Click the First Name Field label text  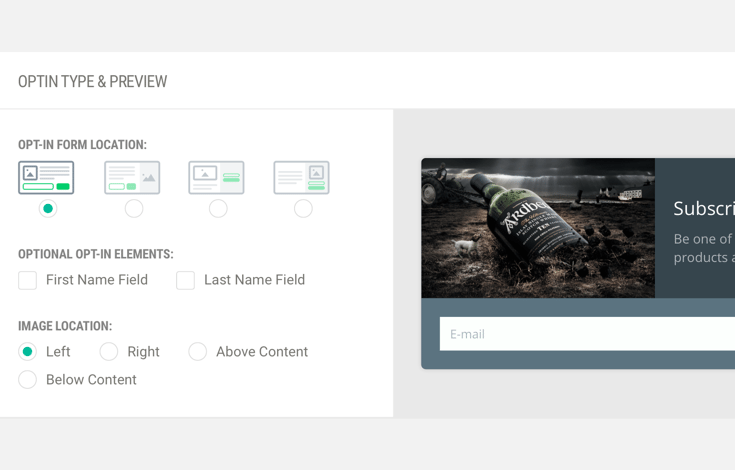(97, 280)
